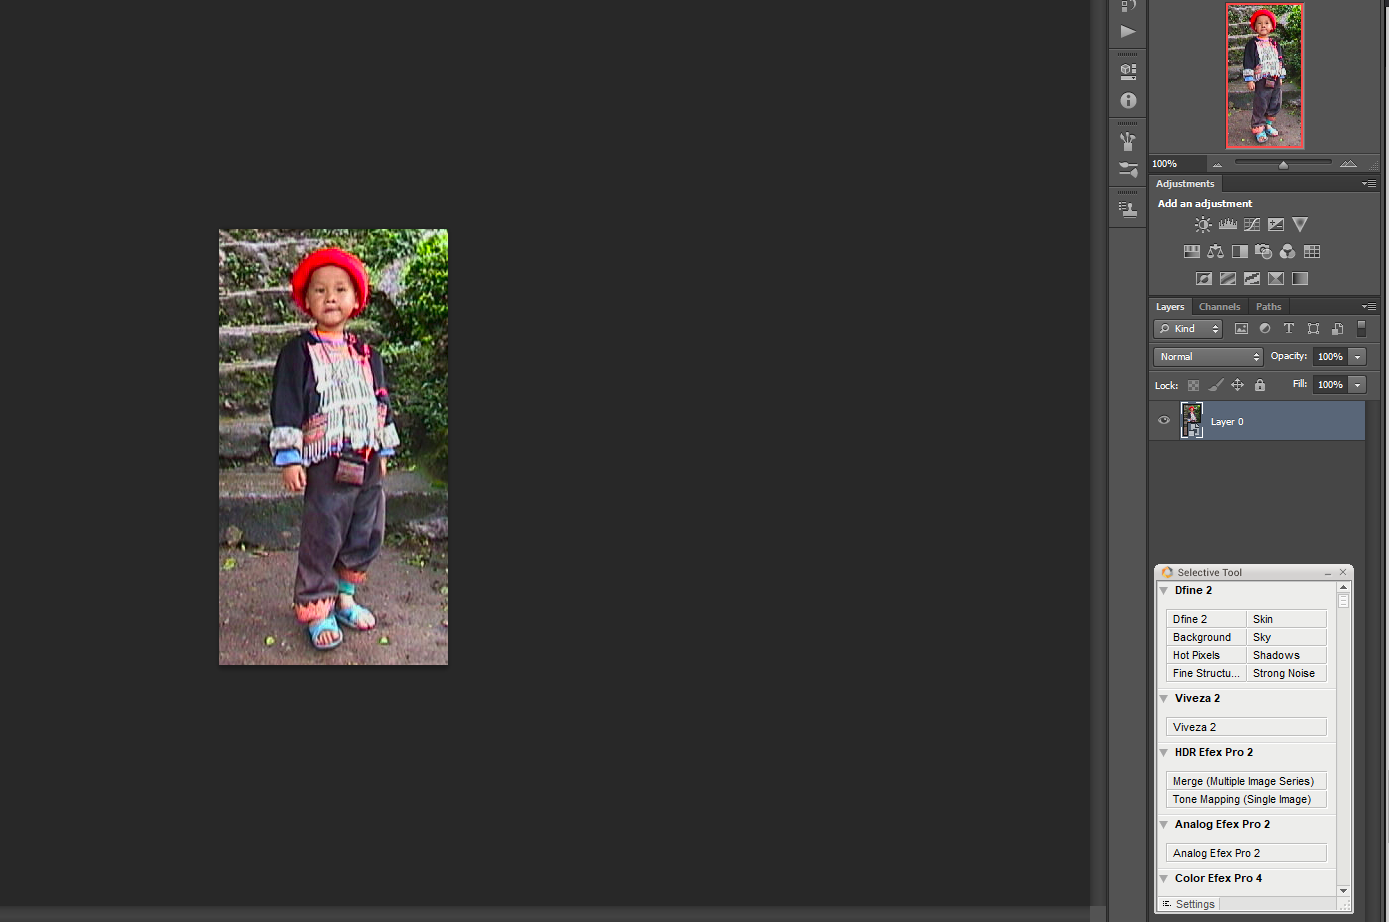
Task: Add a Brightness/Contrast adjustment
Action: click(1203, 225)
